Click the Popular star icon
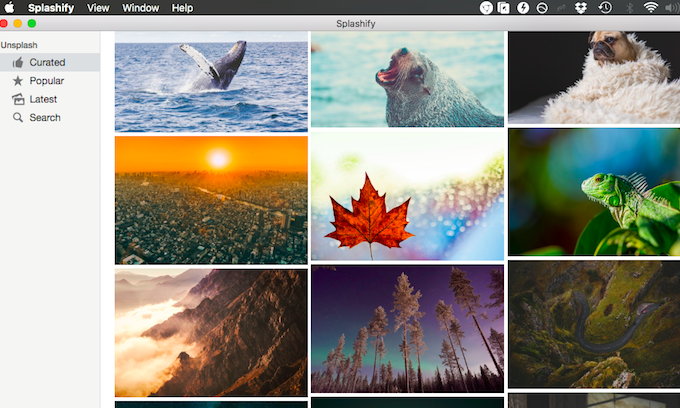Viewport: 680px width, 408px height. [18, 81]
